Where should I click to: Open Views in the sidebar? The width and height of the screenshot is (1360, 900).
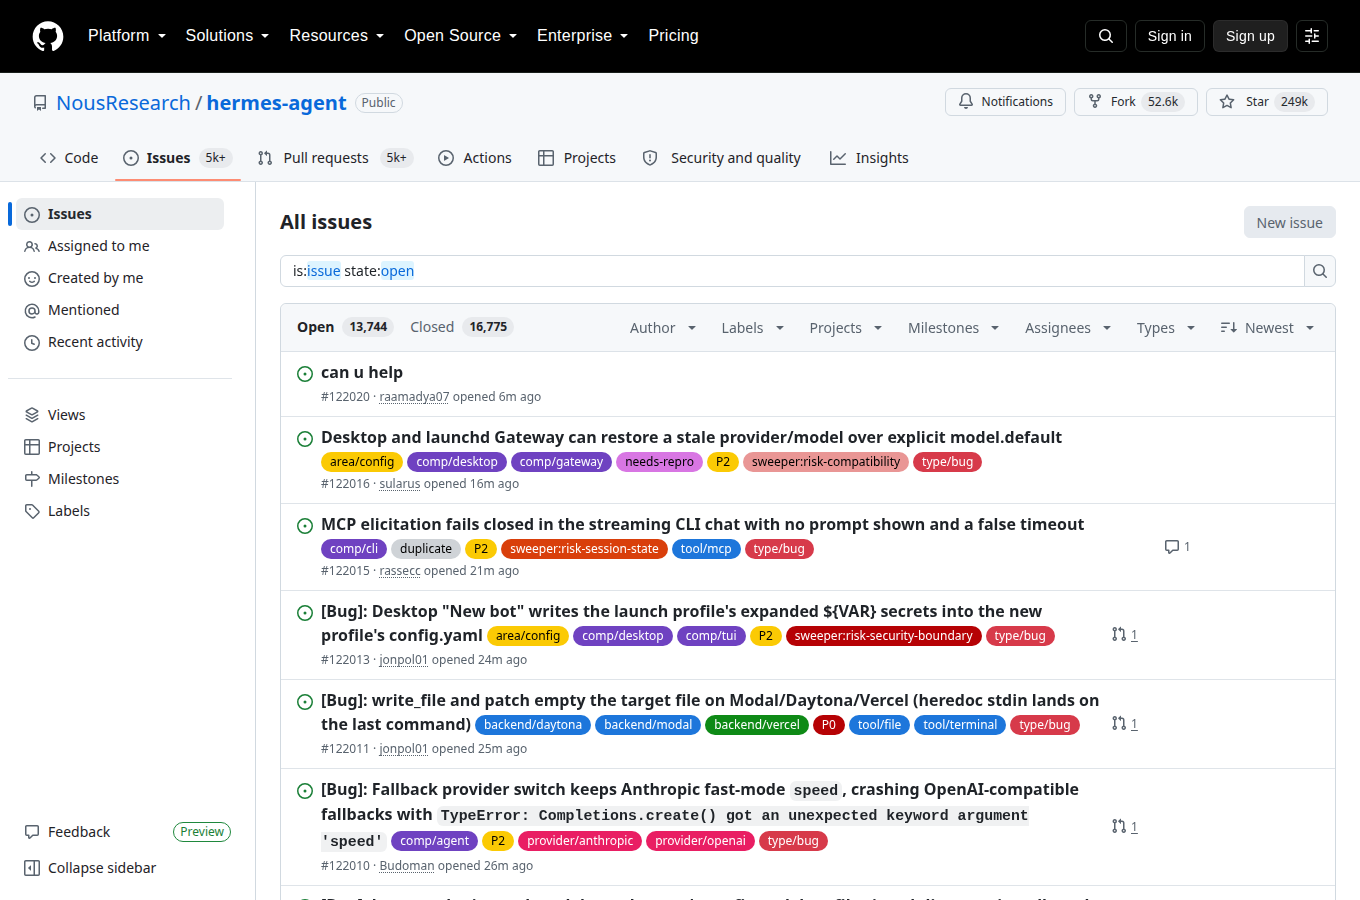[120, 415]
